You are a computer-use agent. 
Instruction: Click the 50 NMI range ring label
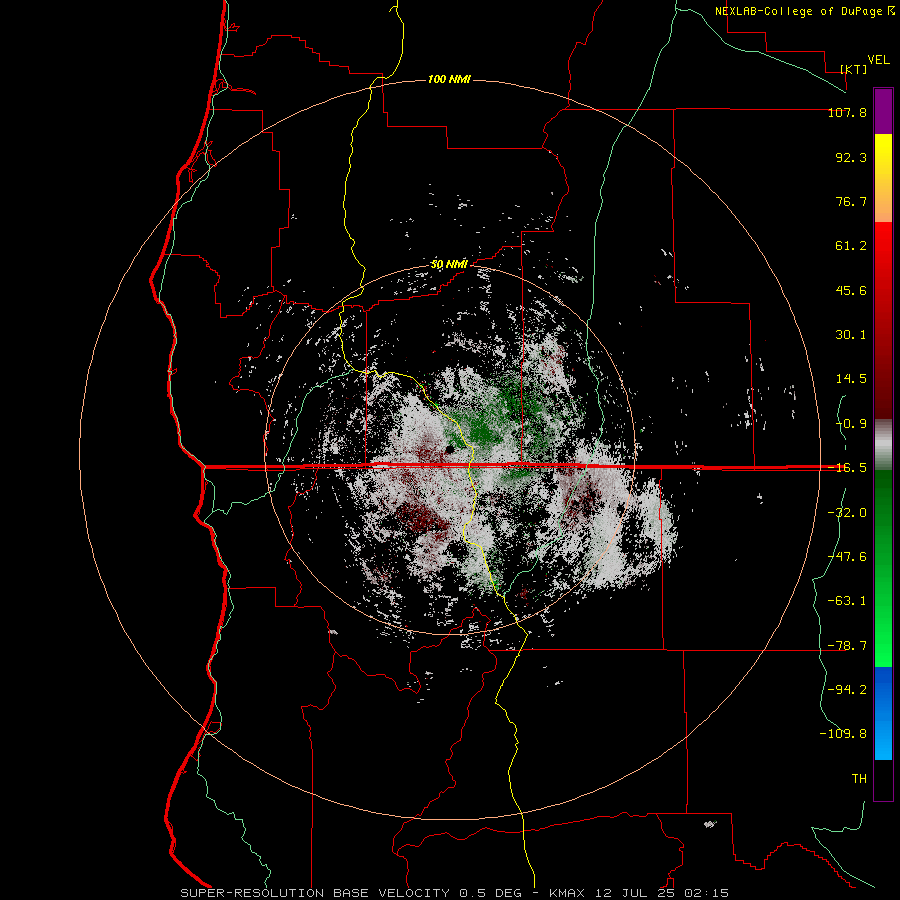coord(449,264)
